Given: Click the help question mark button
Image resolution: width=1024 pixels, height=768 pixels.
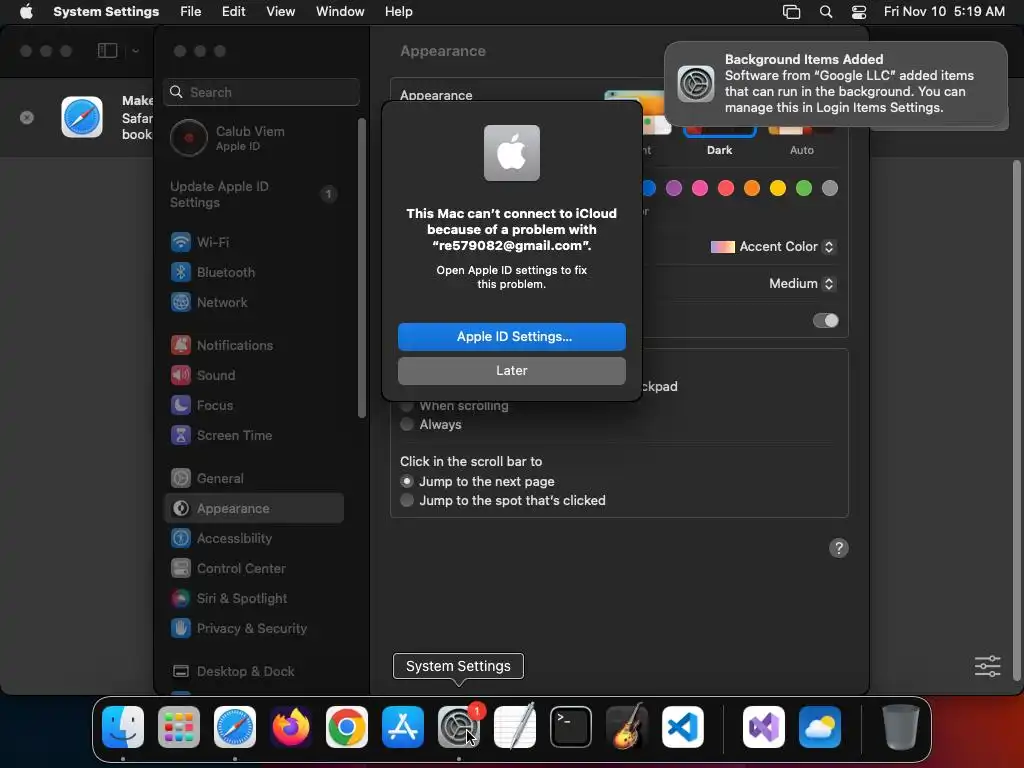Looking at the screenshot, I should [x=839, y=548].
